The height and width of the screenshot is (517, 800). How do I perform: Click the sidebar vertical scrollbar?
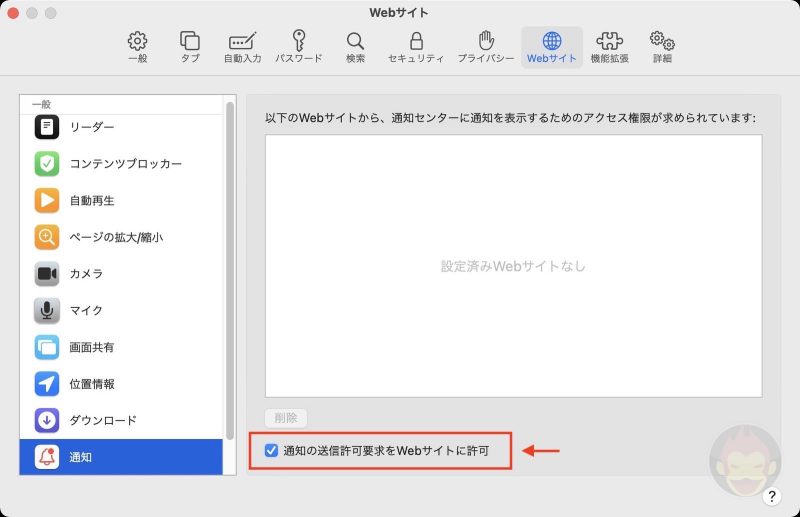coord(230,270)
